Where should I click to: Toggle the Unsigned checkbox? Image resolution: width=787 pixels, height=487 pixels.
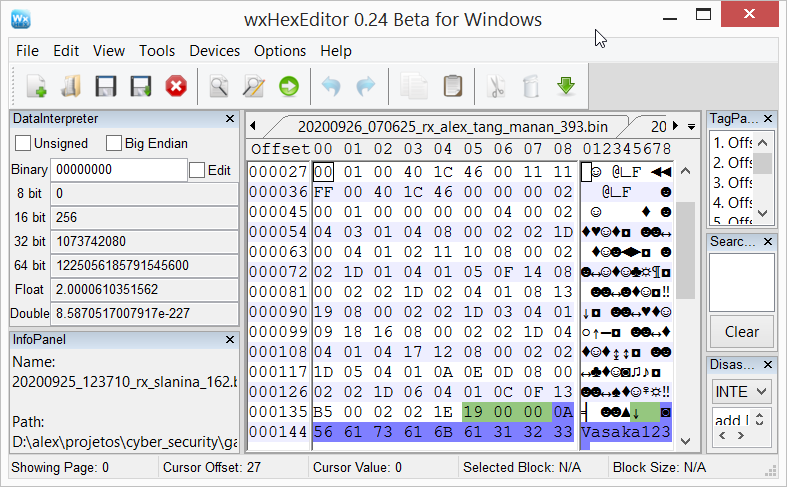click(x=23, y=143)
